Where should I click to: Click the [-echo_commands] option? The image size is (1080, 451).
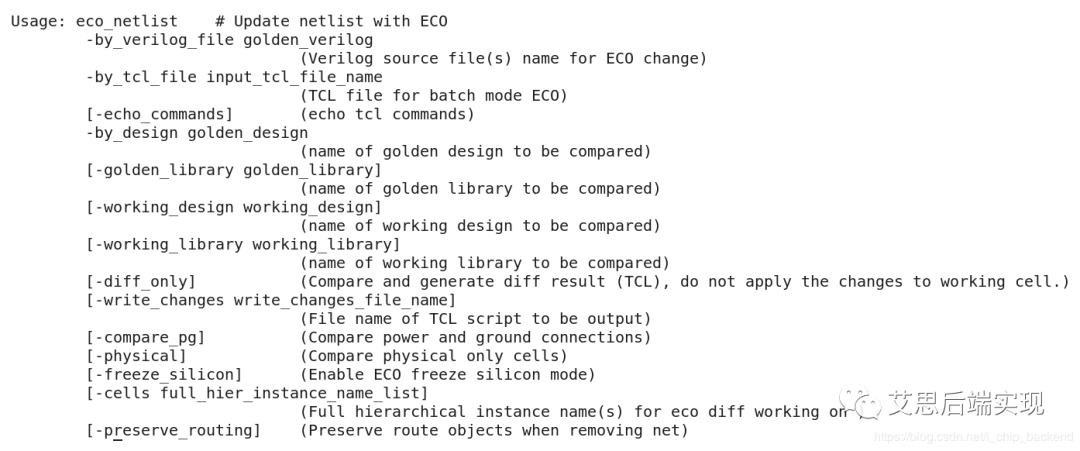[x=159, y=114]
